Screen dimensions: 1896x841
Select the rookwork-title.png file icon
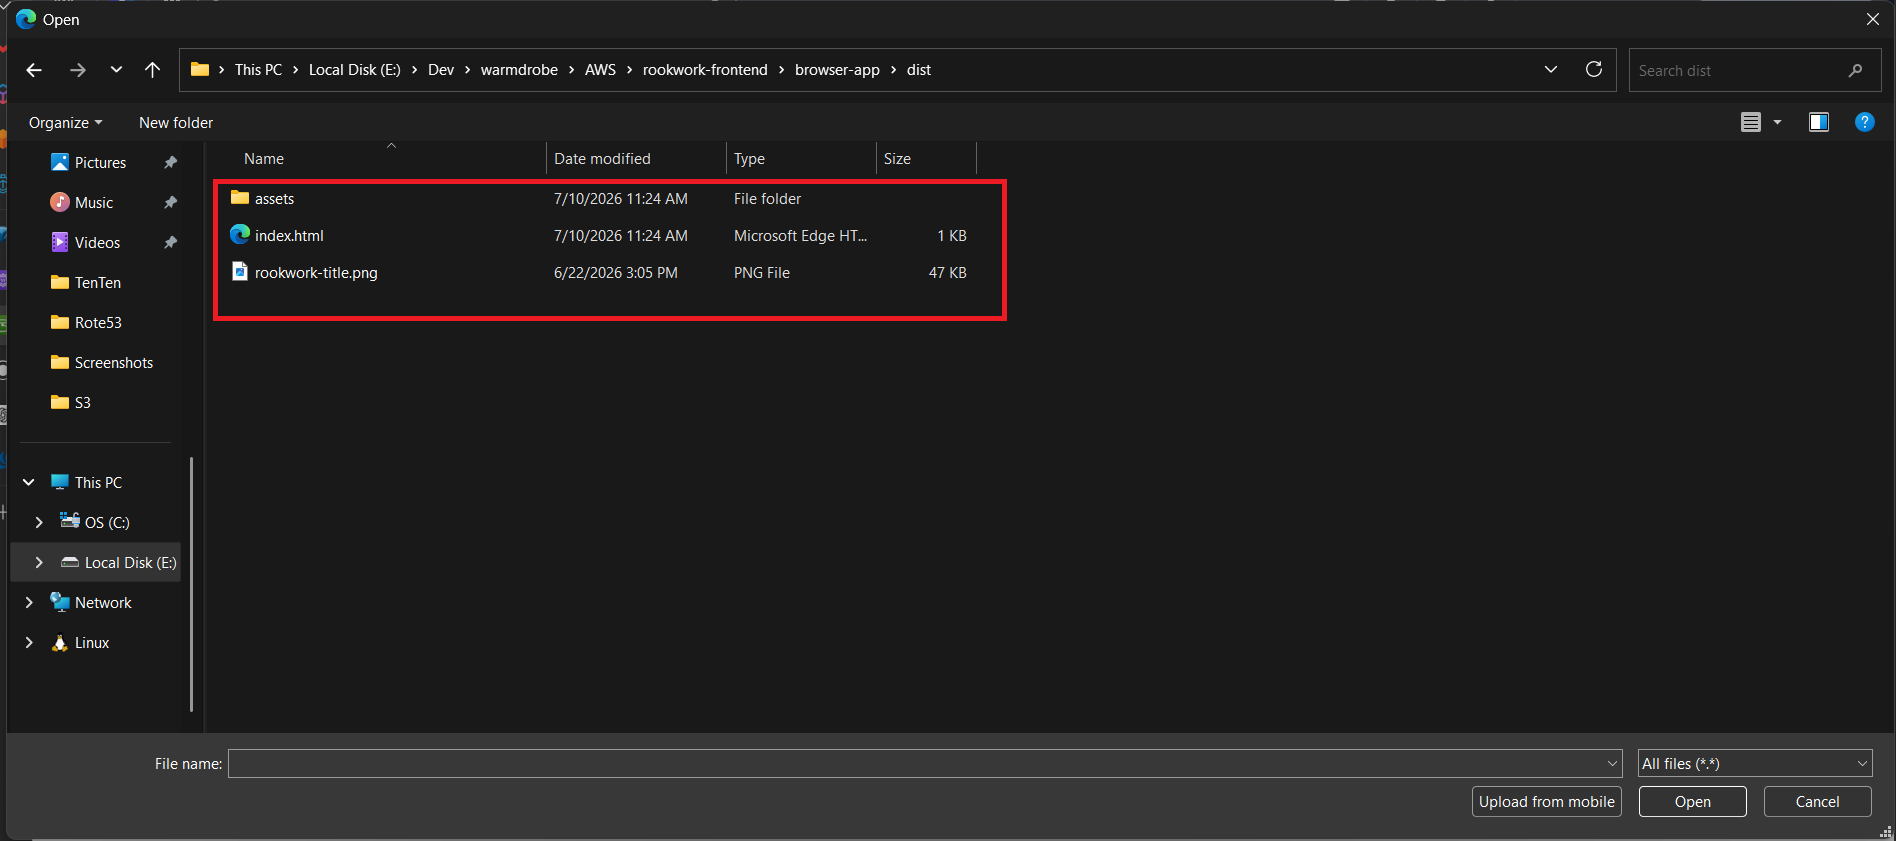point(240,271)
